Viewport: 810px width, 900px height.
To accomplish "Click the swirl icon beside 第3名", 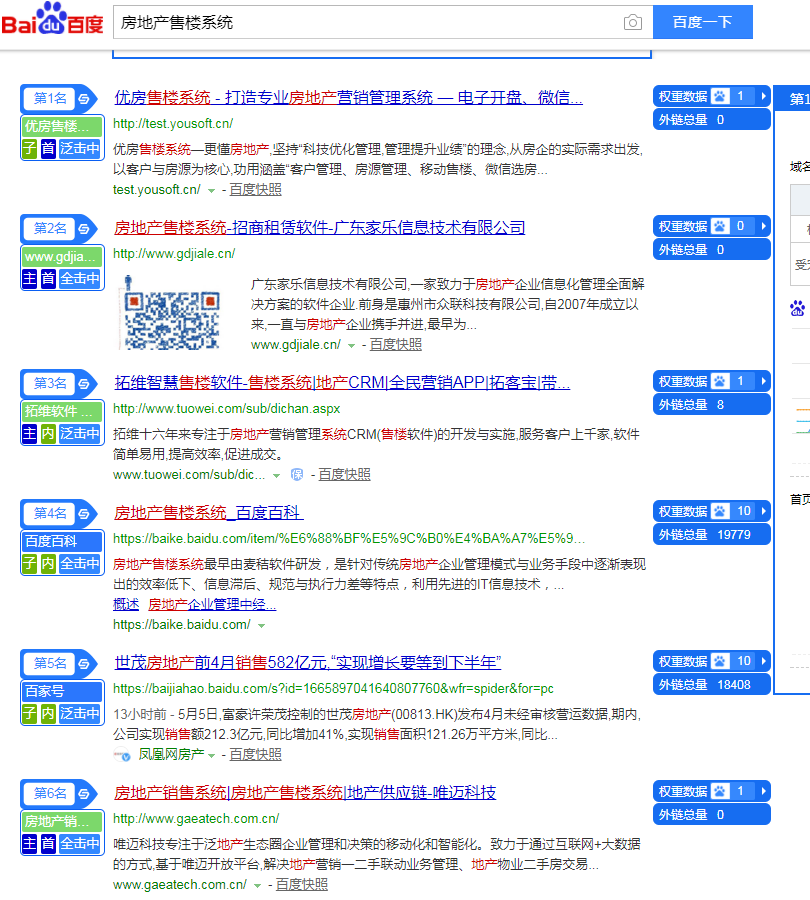I will (84, 383).
